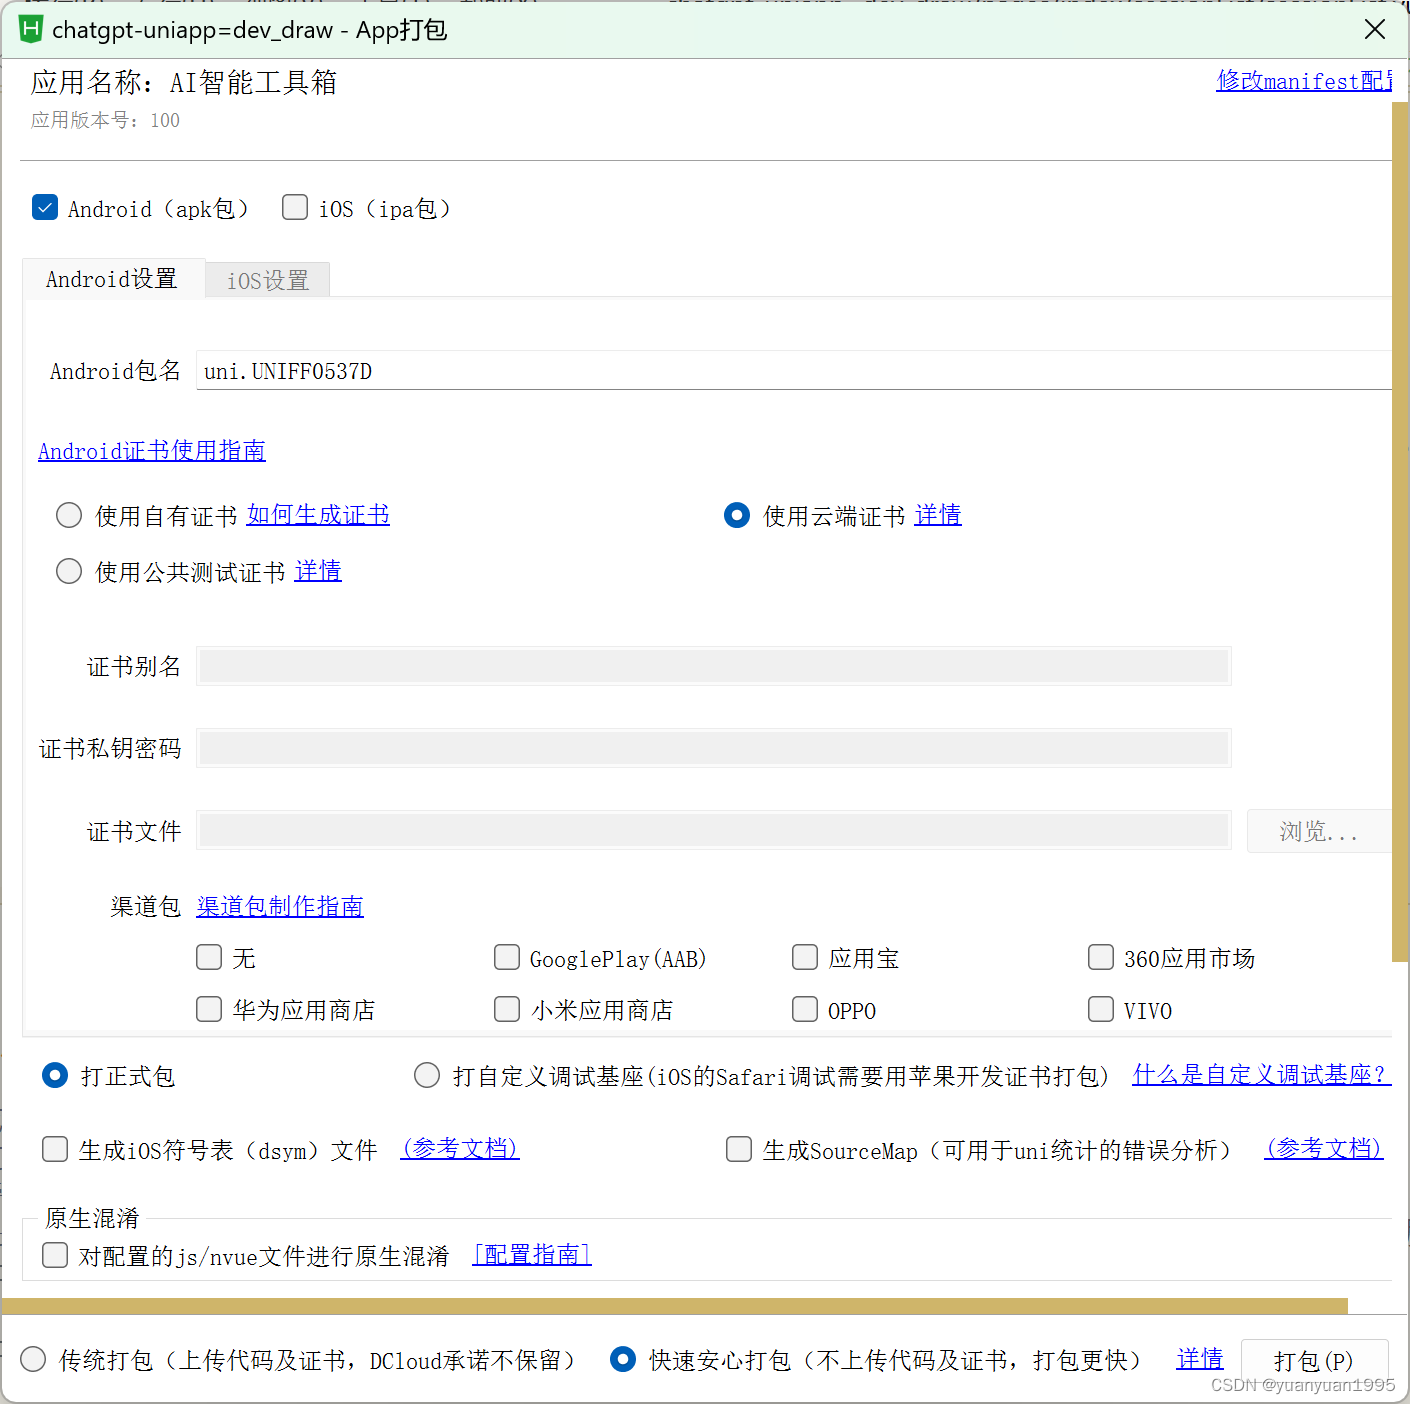Select the 传统打包 radio button
The image size is (1410, 1404).
pos(33,1359)
